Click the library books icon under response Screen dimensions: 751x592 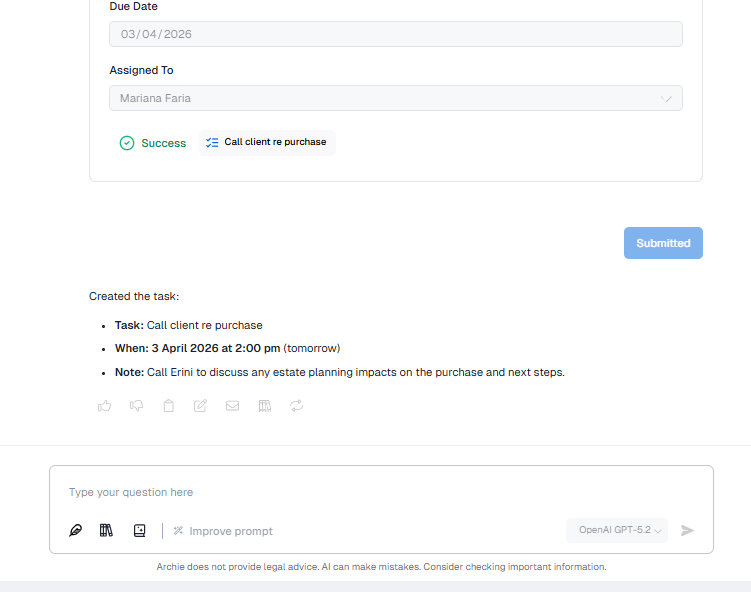coord(264,406)
